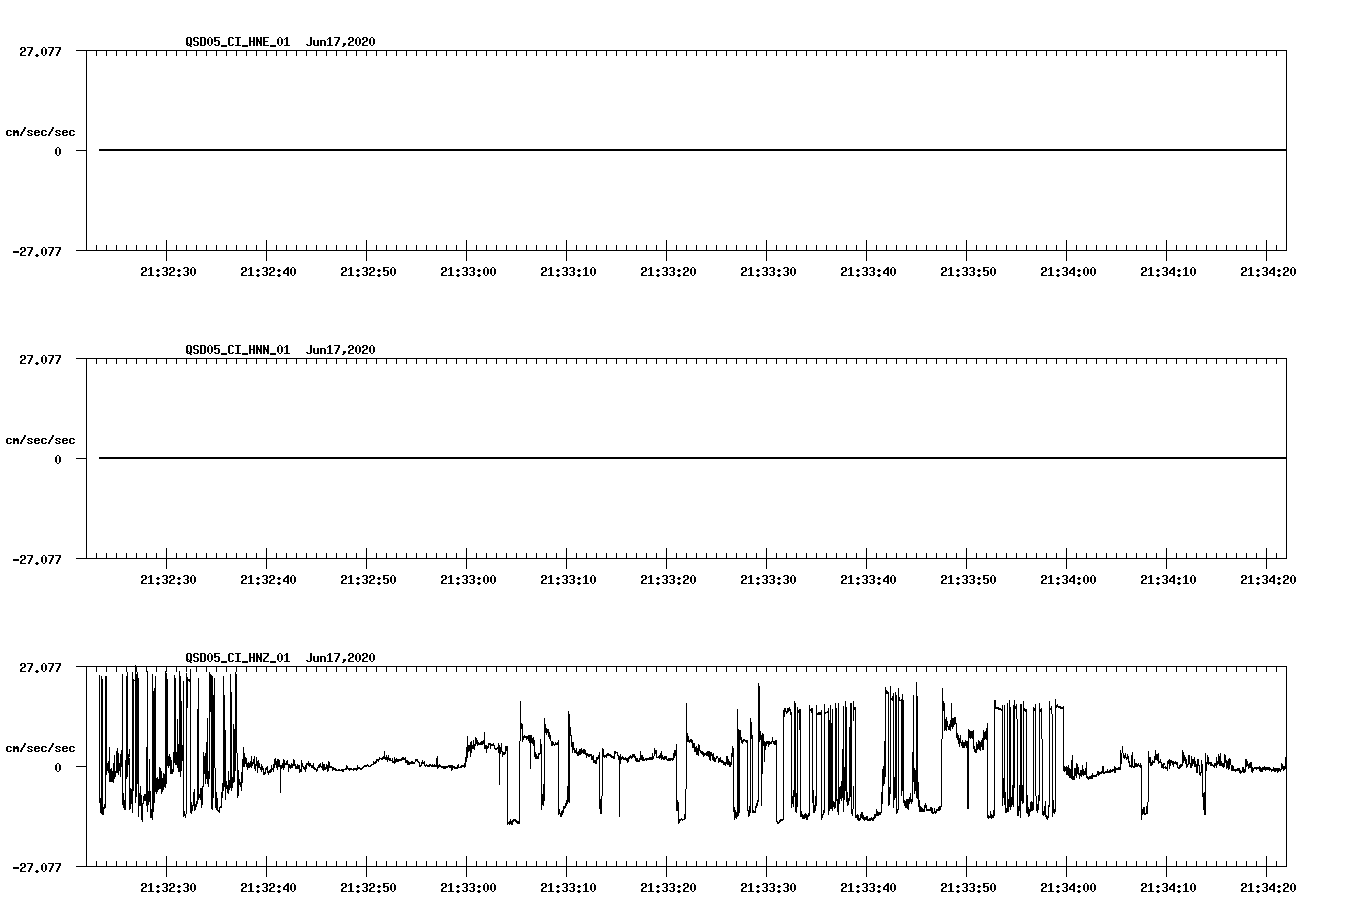Click the 21:33:30 time label under HNN plot

(x=768, y=580)
